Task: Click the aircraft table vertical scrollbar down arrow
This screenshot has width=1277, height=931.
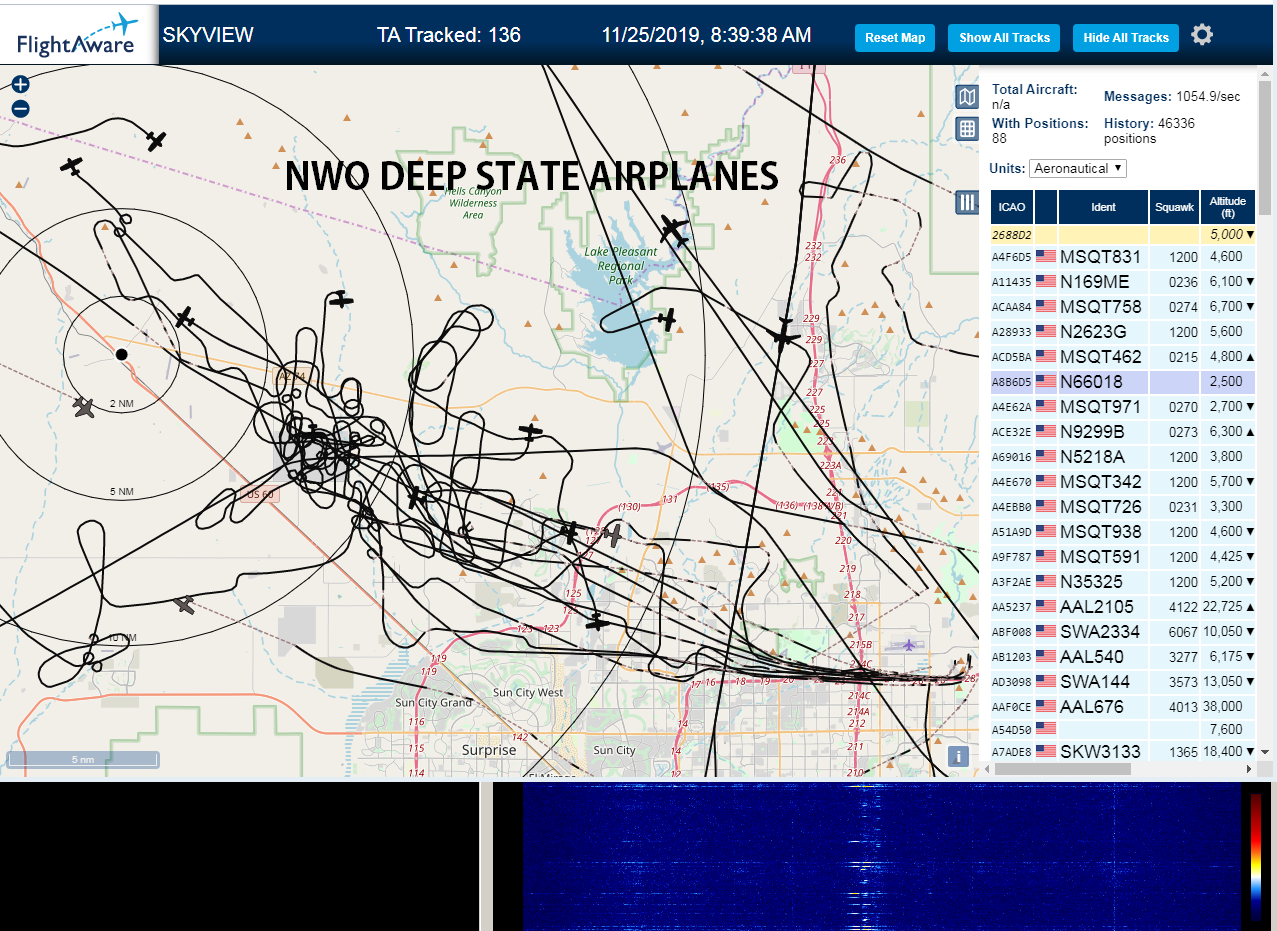Action: (x=1264, y=751)
